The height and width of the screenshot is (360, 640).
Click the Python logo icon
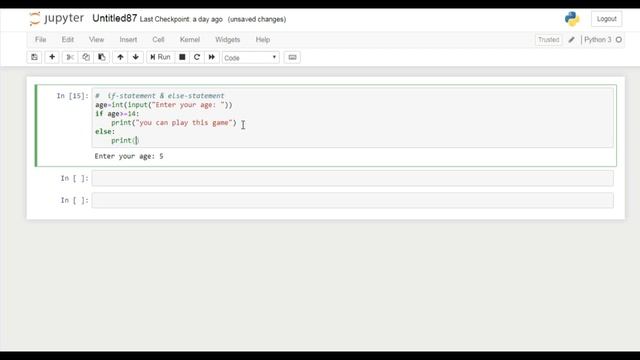tap(572, 19)
